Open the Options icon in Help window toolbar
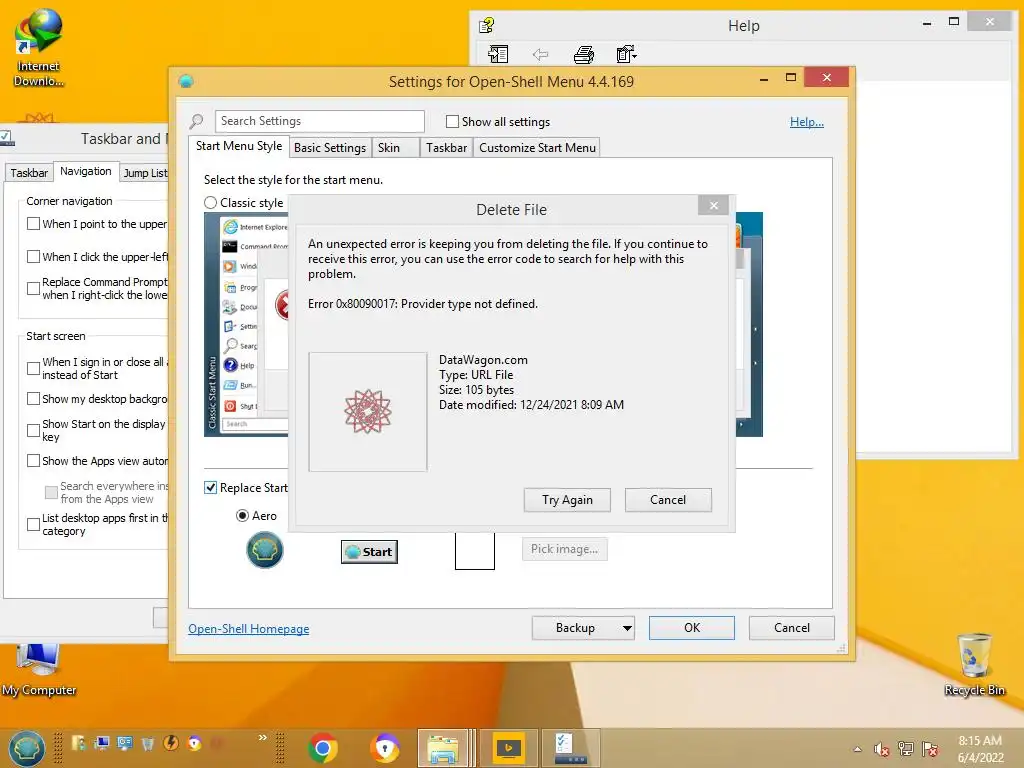Viewport: 1024px width, 768px height. pyautogui.click(x=626, y=54)
